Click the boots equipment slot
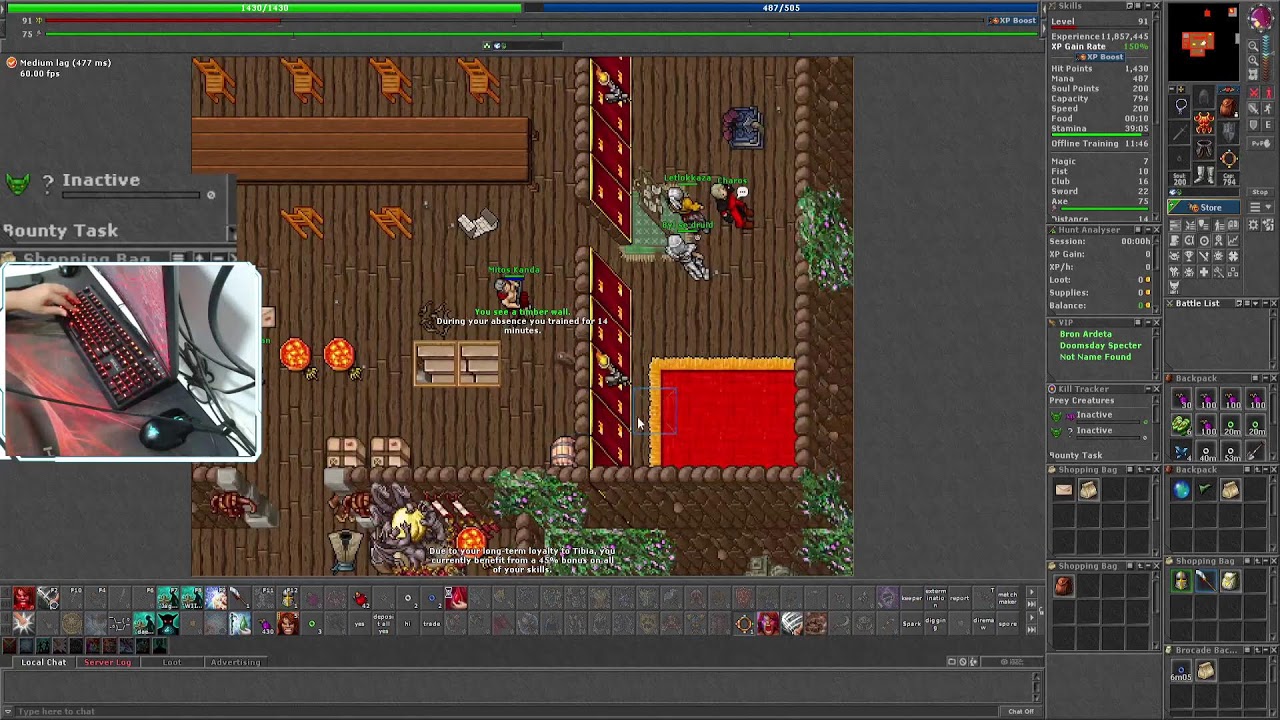The width and height of the screenshot is (1280, 720). coord(1204,174)
